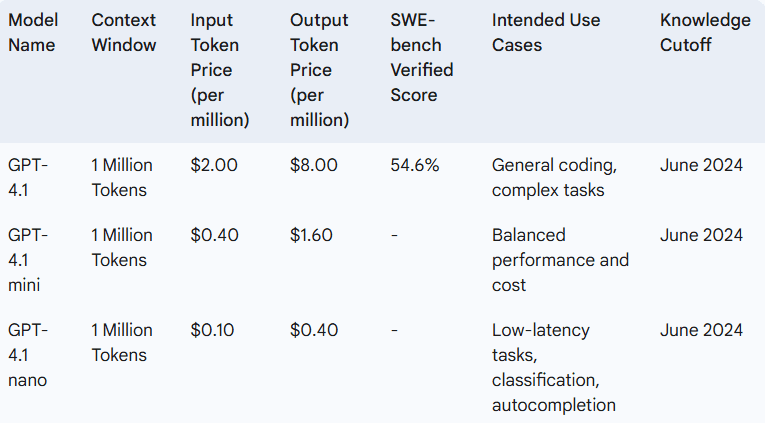Image resolution: width=765 pixels, height=423 pixels.
Task: Click the $0.10 input price cell
Action: pyautogui.click(x=212, y=330)
